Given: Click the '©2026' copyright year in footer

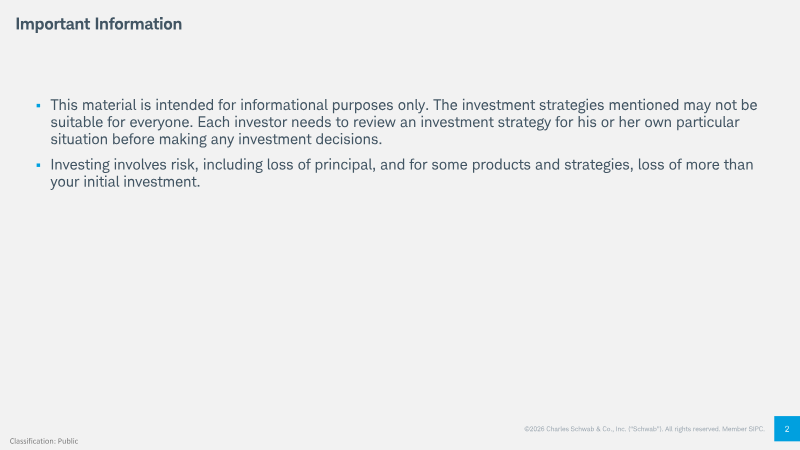Looking at the screenshot, I should tap(533, 429).
